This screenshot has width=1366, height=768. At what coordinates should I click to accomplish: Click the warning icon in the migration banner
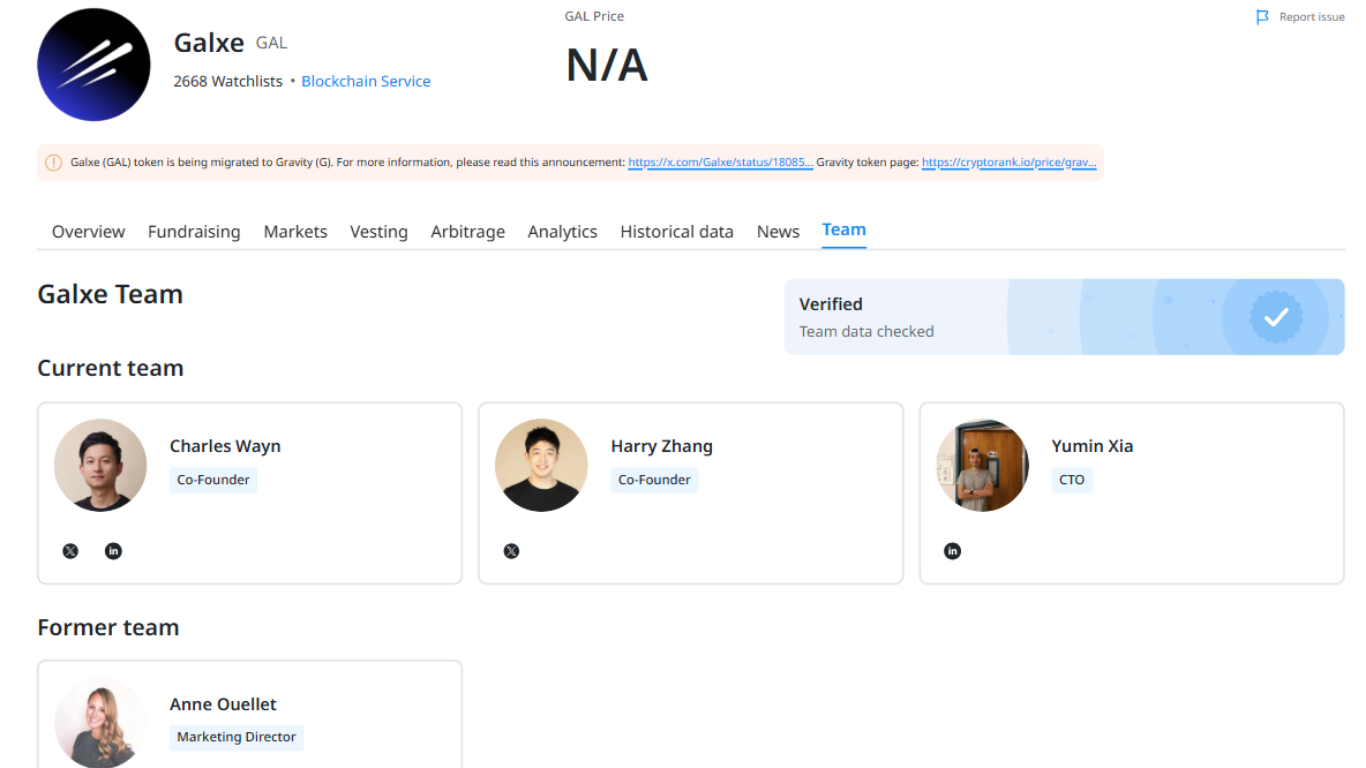pyautogui.click(x=53, y=161)
